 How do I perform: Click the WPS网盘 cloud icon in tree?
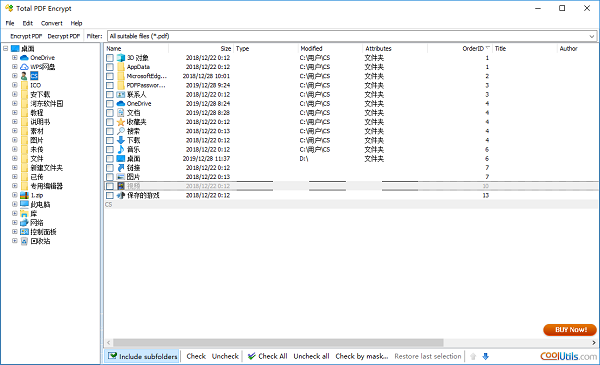coord(24,67)
